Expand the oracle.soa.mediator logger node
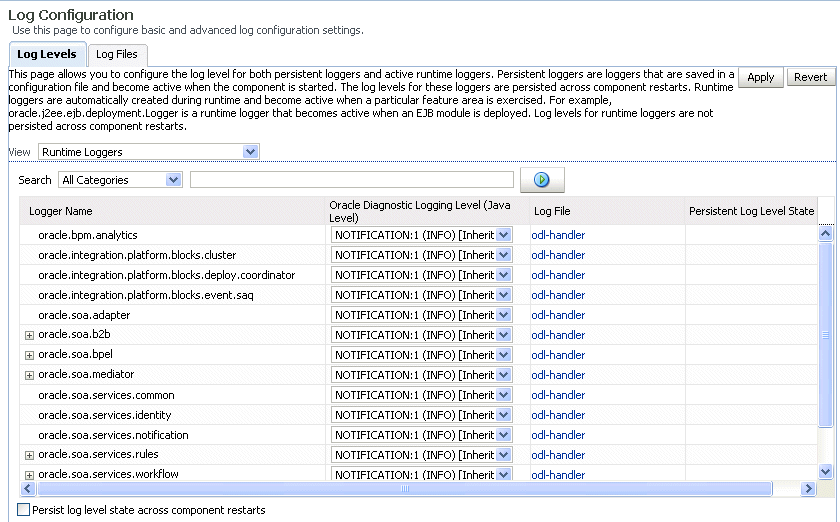The image size is (840, 522). 29,375
